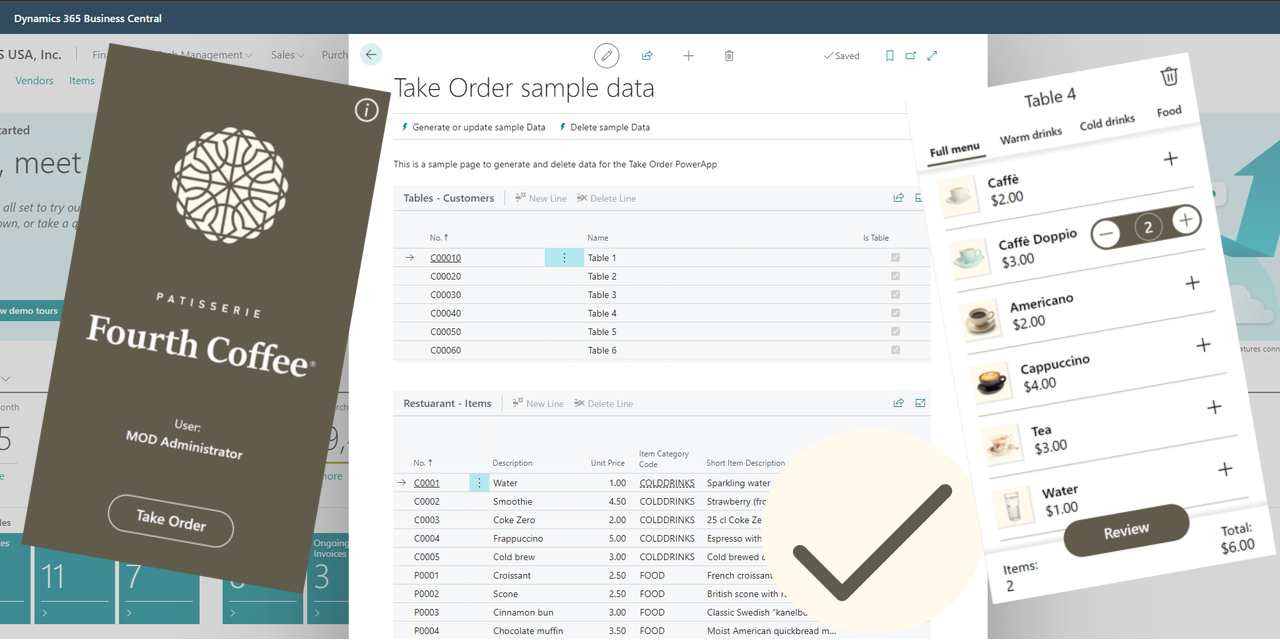Click the info icon on Fourth Coffee card
Image resolution: width=1280 pixels, height=640 pixels.
pos(366,111)
